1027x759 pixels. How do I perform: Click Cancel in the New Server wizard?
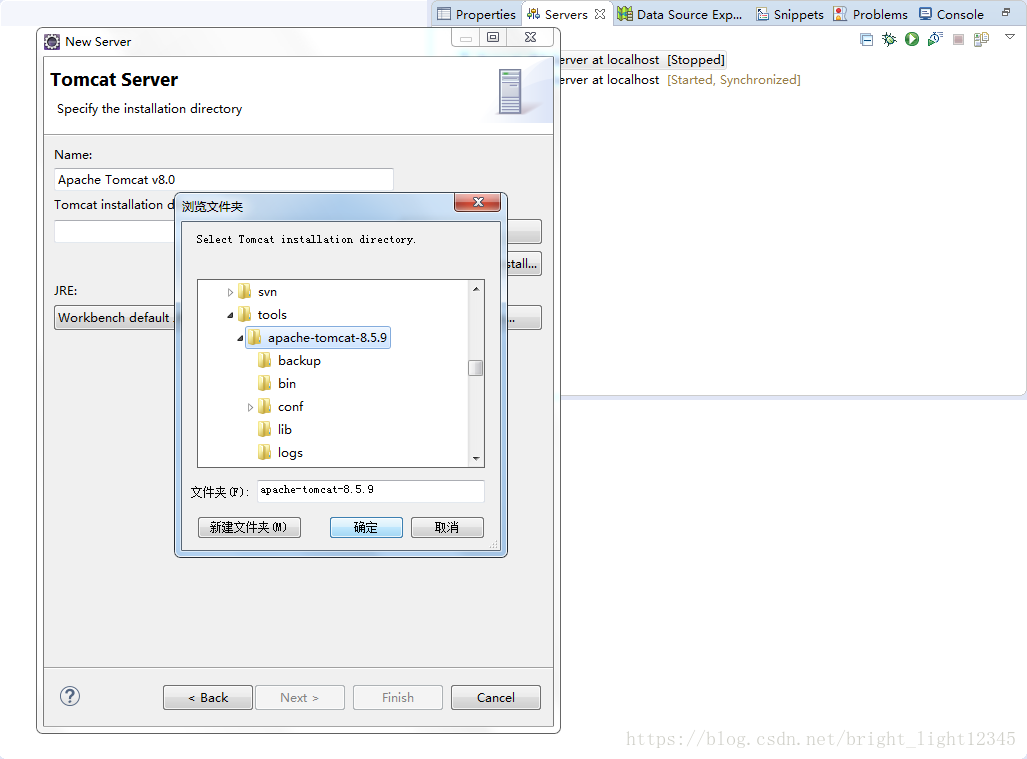pyautogui.click(x=496, y=697)
